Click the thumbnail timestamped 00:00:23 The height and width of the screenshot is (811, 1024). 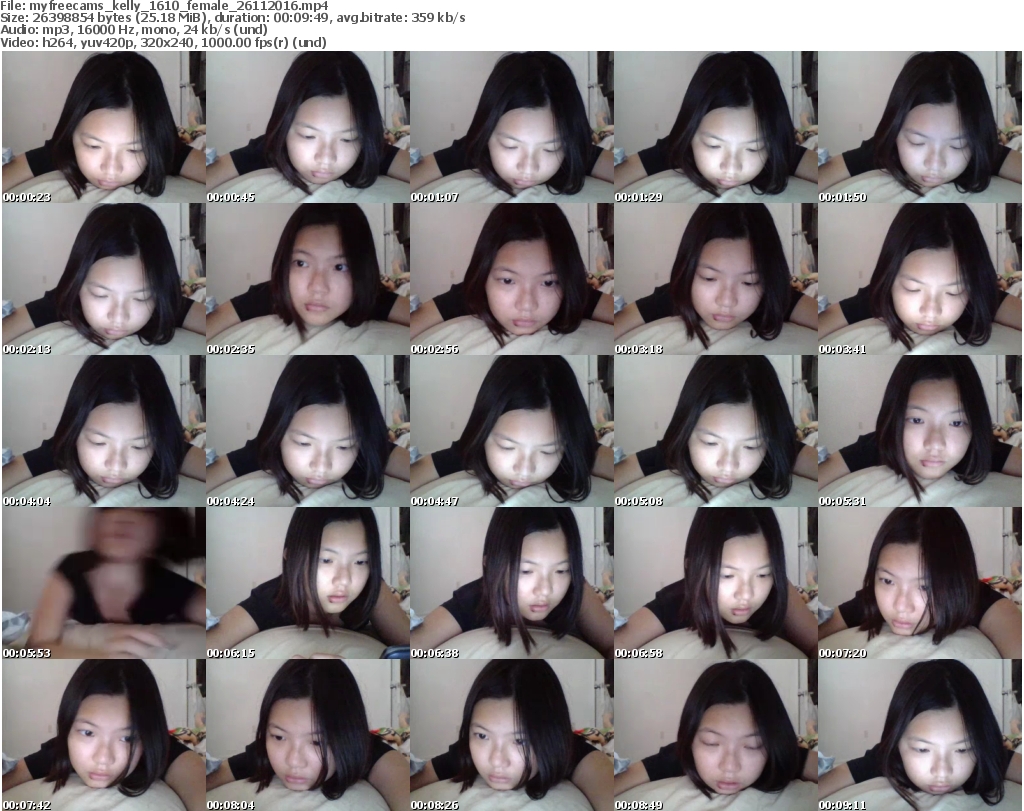103,127
